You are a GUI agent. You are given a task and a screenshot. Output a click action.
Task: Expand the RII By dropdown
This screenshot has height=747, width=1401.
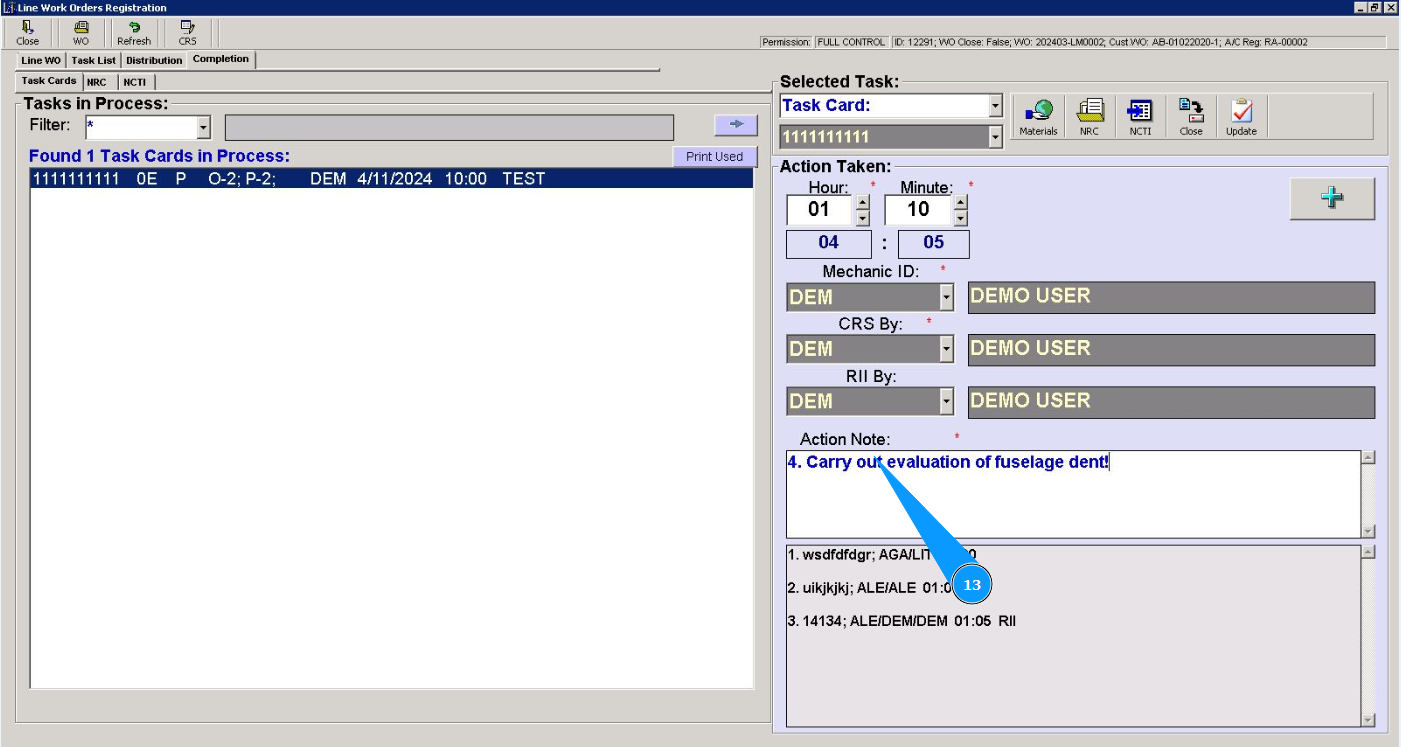pyautogui.click(x=946, y=401)
